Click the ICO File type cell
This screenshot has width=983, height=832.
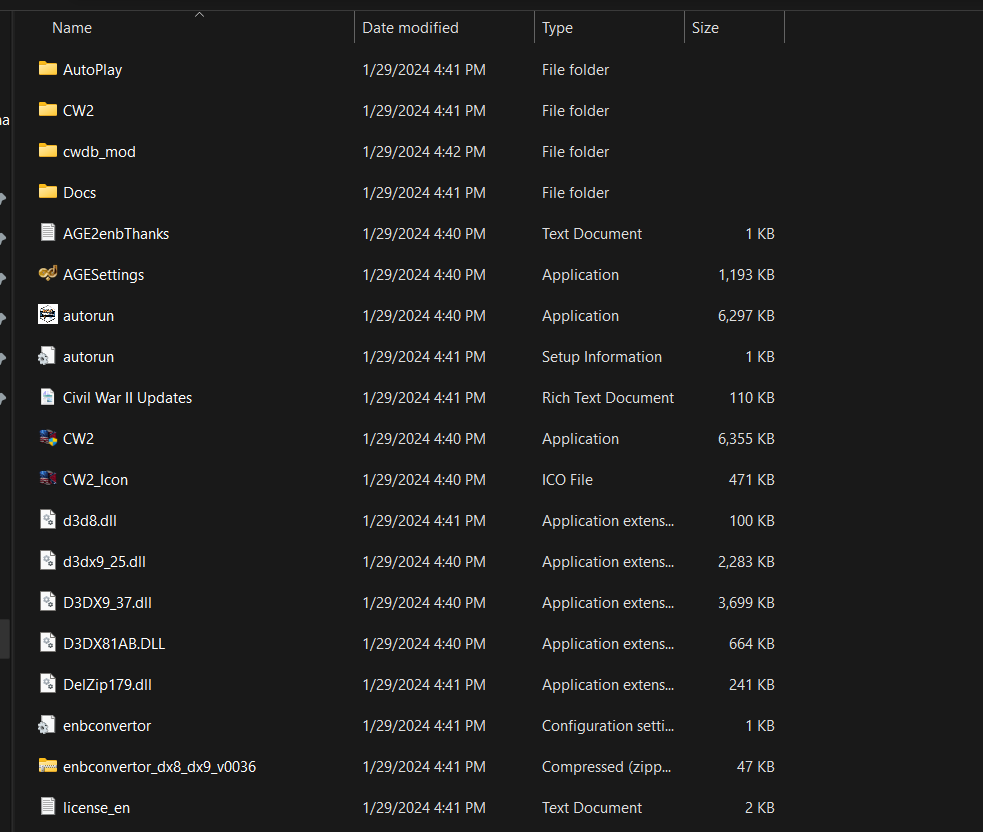(567, 480)
